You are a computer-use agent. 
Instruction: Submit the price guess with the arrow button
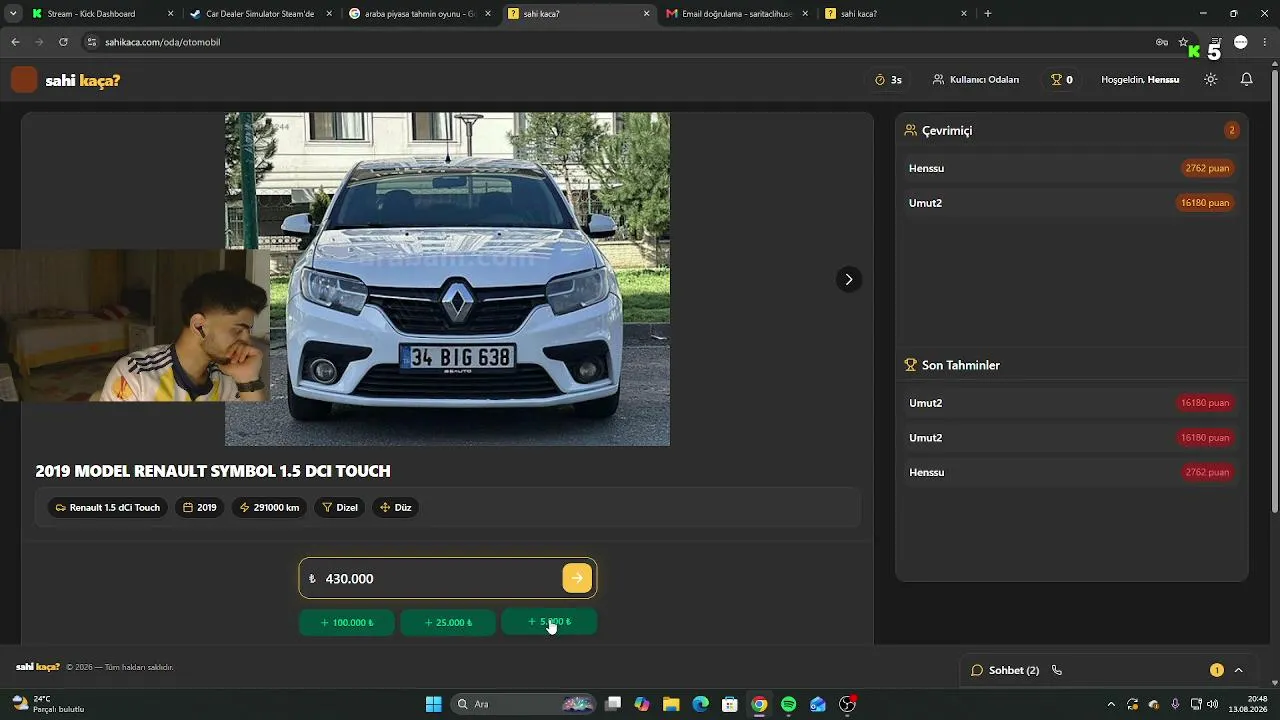coord(577,578)
